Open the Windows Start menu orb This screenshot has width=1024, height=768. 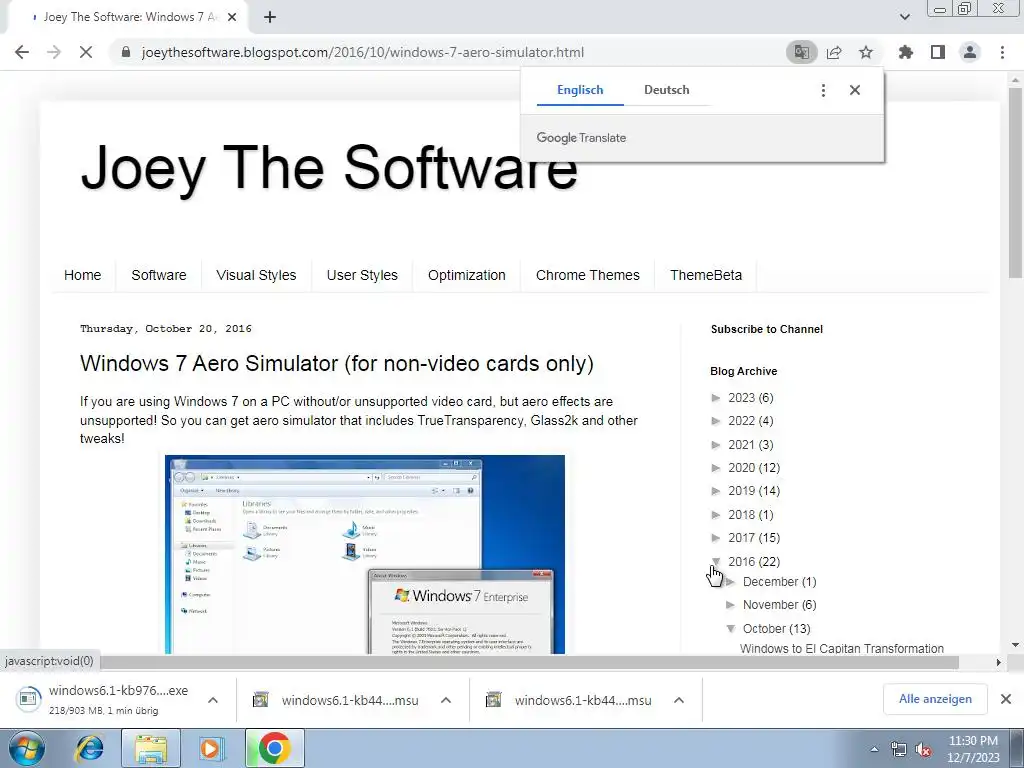coord(27,748)
